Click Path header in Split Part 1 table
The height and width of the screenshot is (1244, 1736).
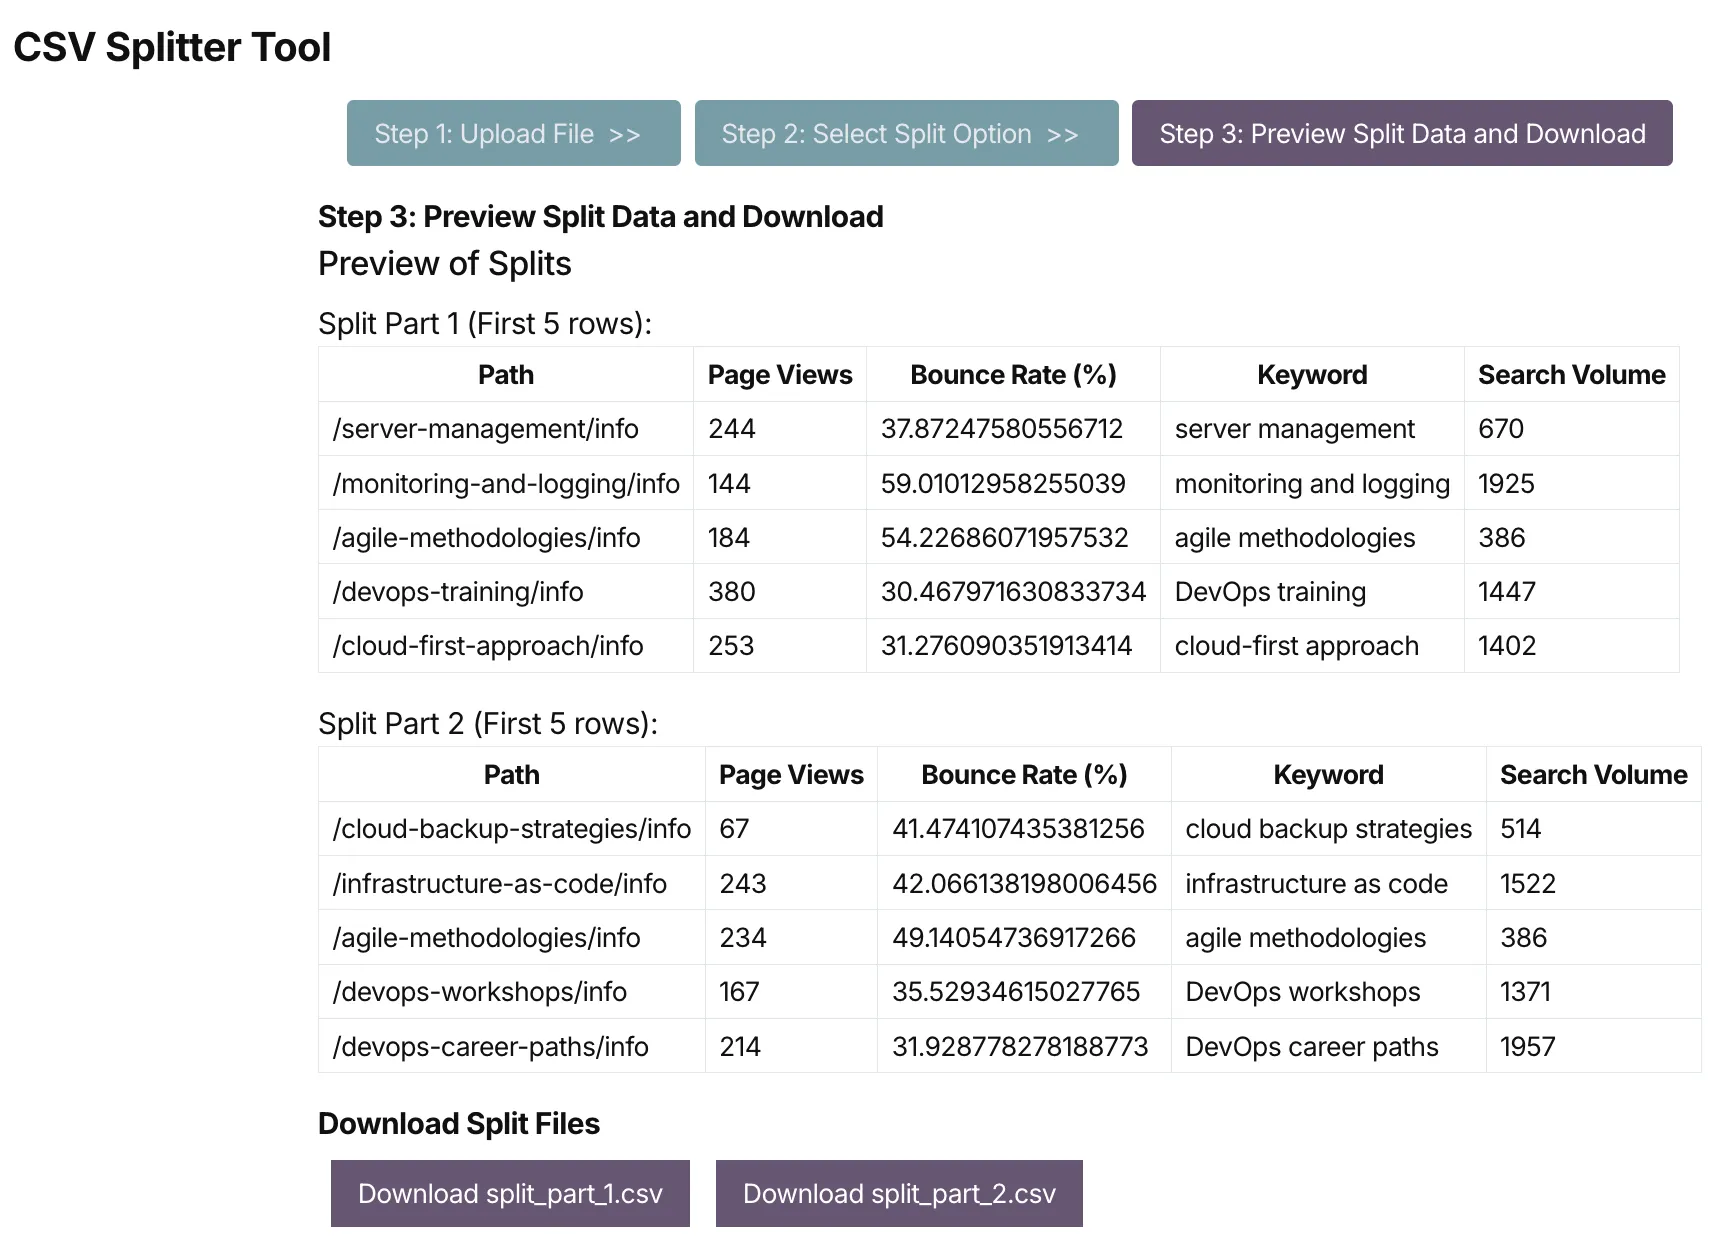(x=506, y=375)
